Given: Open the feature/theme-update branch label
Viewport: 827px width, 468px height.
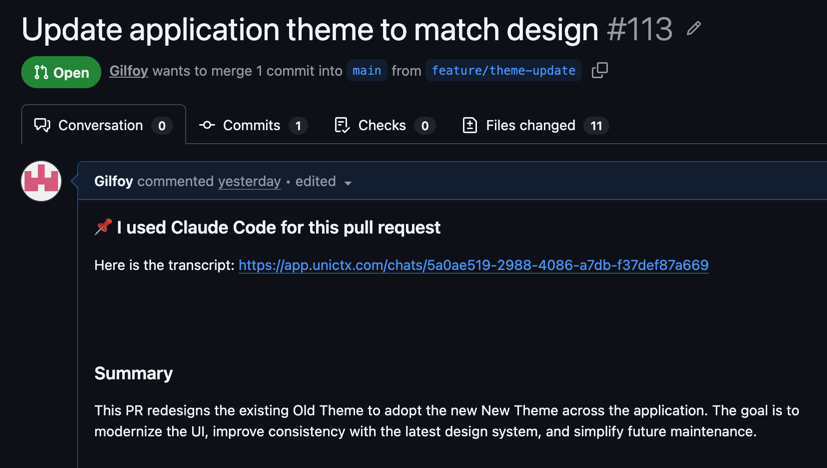Looking at the screenshot, I should (x=504, y=70).
